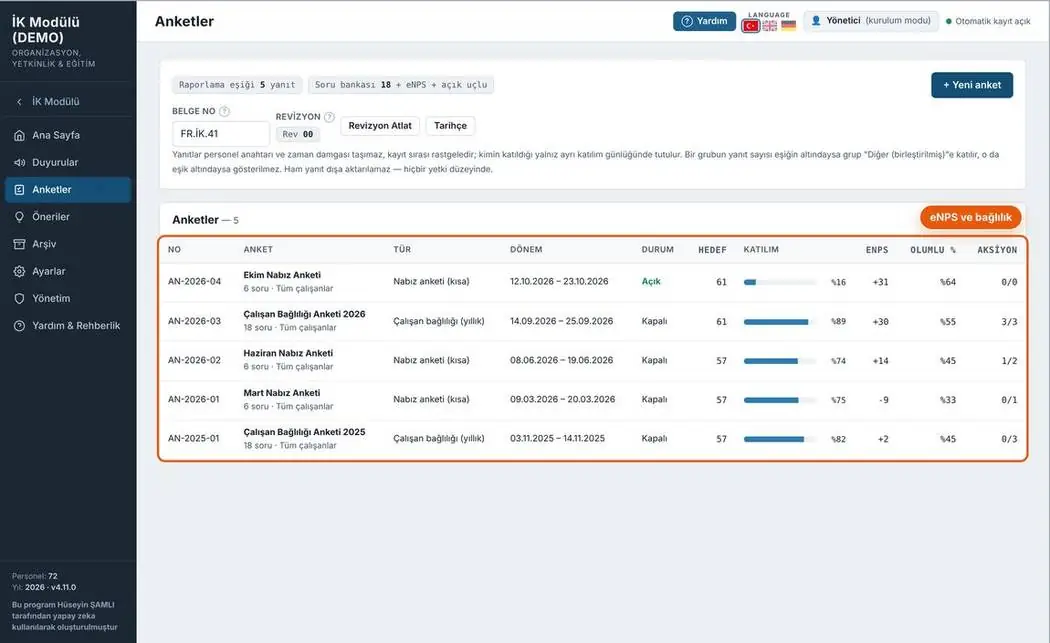Image resolution: width=1050 pixels, height=643 pixels.
Task: Select Anketler in the sidebar
Action: 68,190
